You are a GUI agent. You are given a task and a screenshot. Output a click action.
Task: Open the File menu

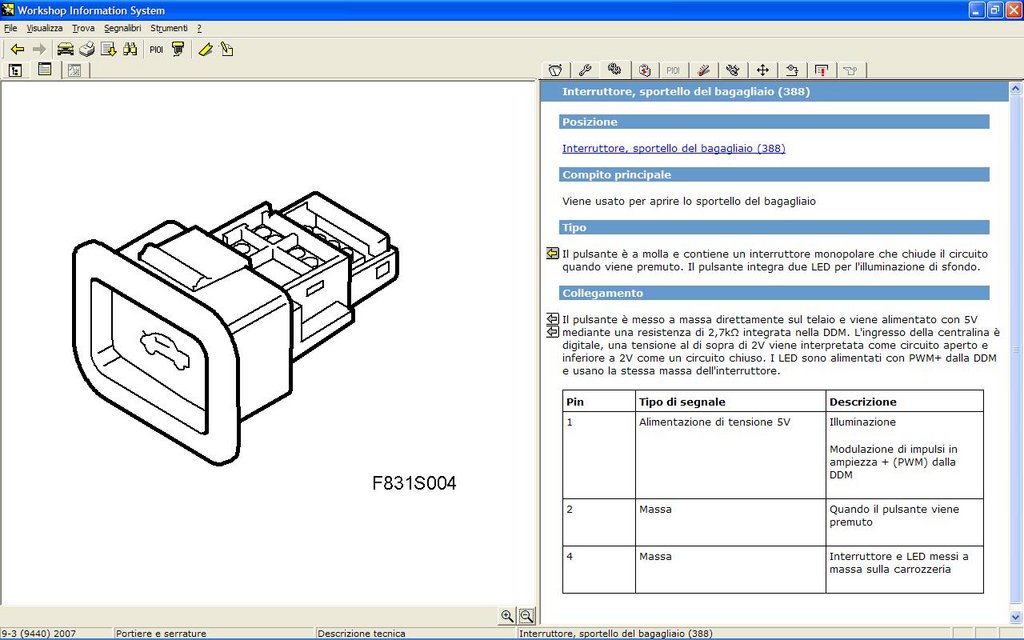(10, 28)
